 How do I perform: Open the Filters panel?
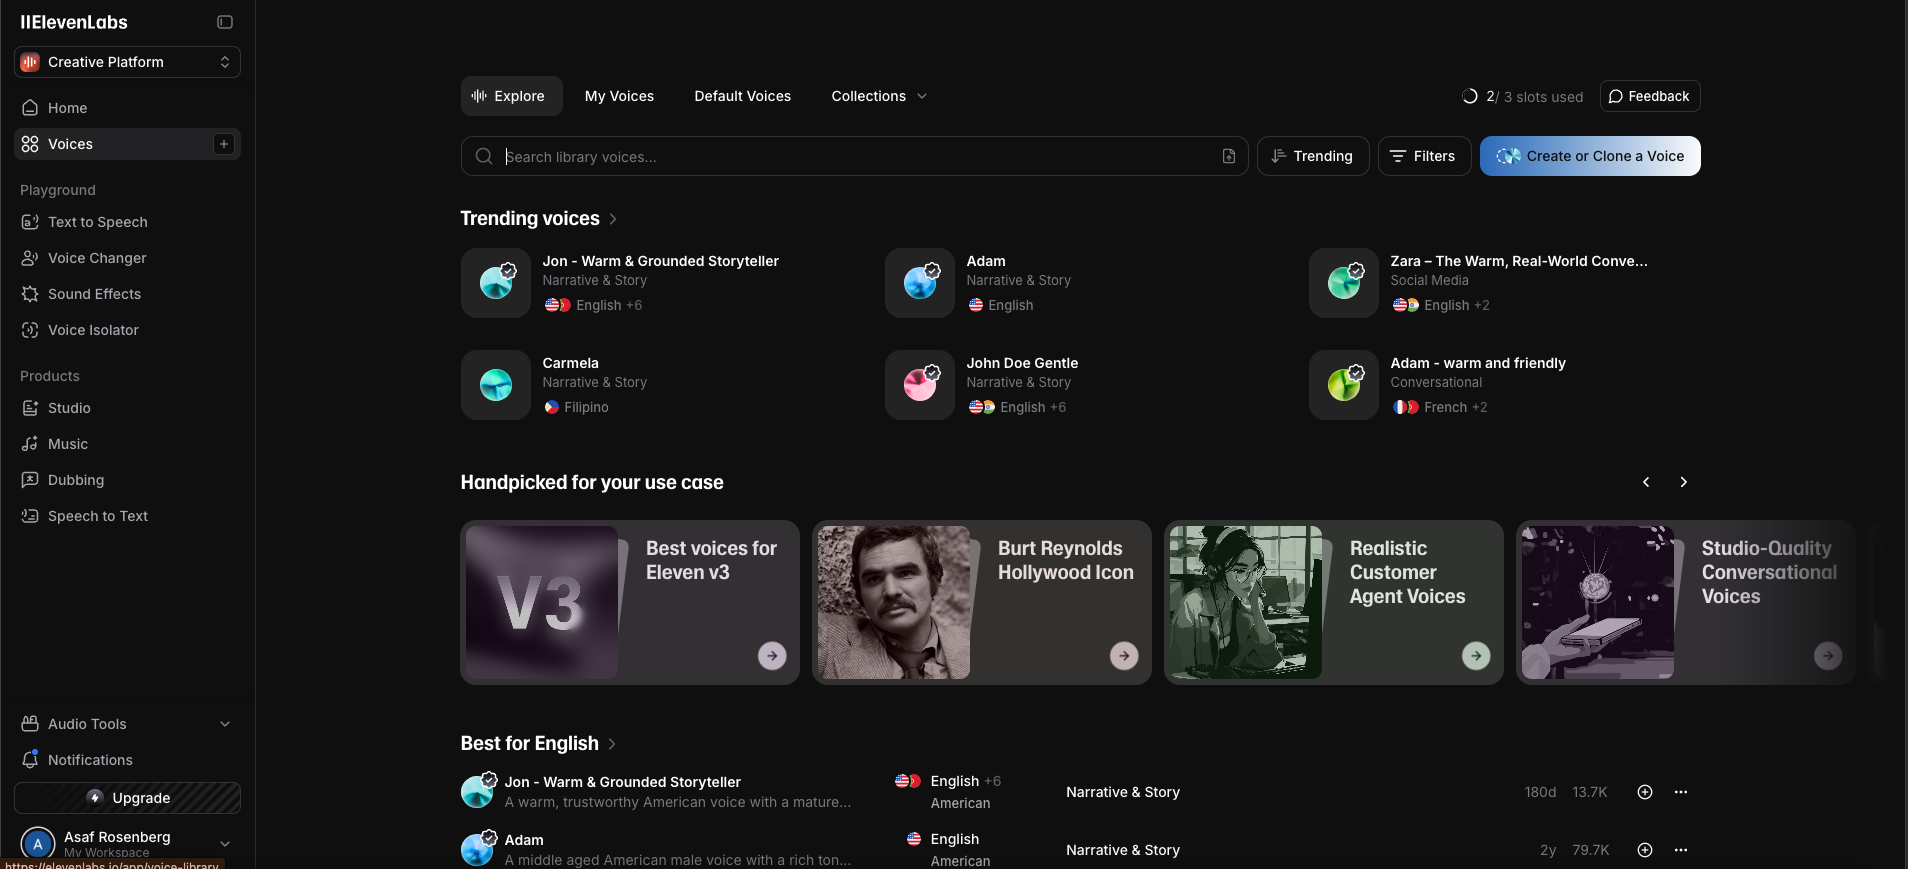[x=1424, y=156]
